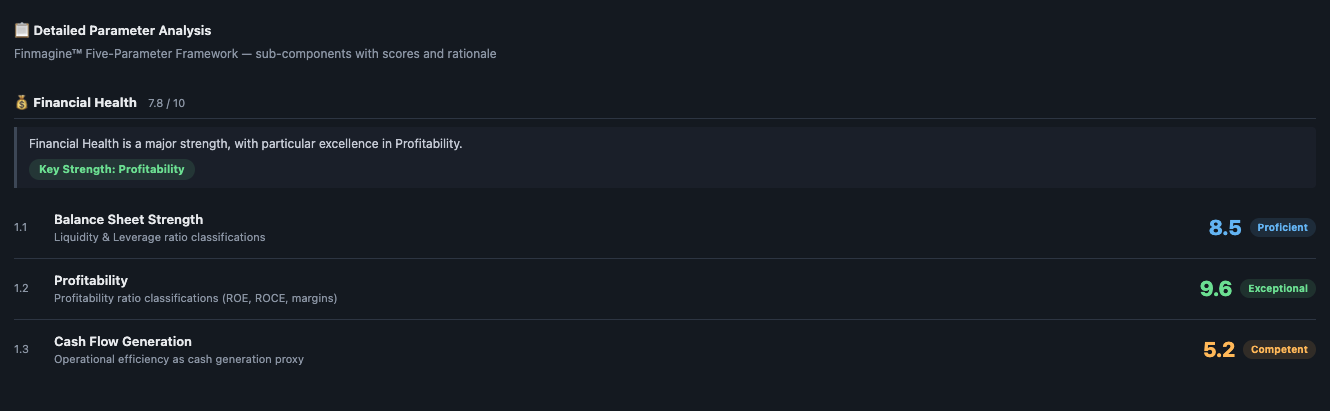Click the Financial Health summary sentence
This screenshot has width=1330, height=411.
(x=245, y=144)
